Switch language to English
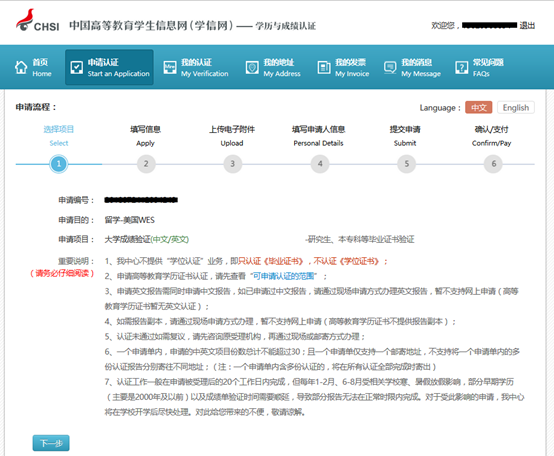Image resolution: width=554 pixels, height=456 pixels. click(515, 107)
